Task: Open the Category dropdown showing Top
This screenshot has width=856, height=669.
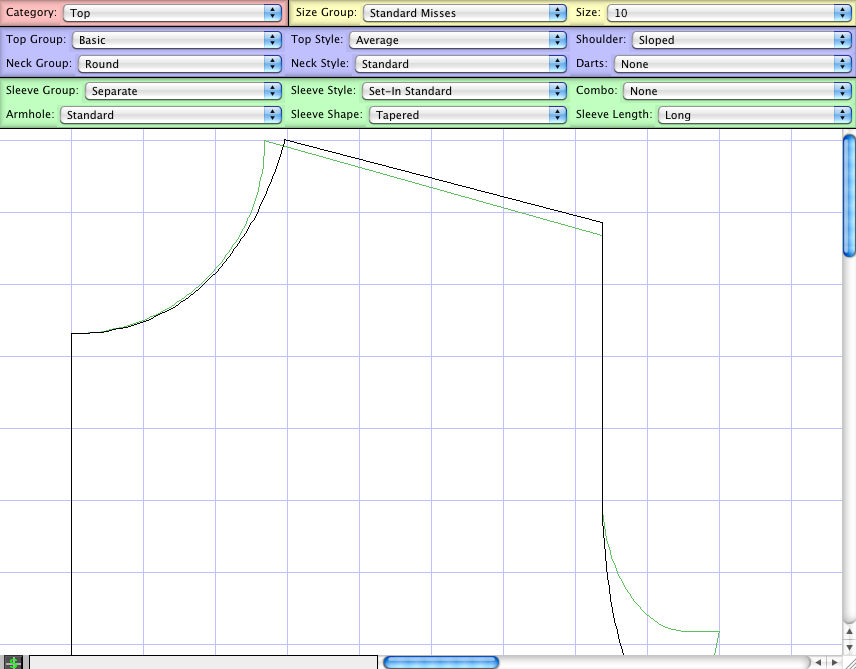Action: pyautogui.click(x=172, y=13)
